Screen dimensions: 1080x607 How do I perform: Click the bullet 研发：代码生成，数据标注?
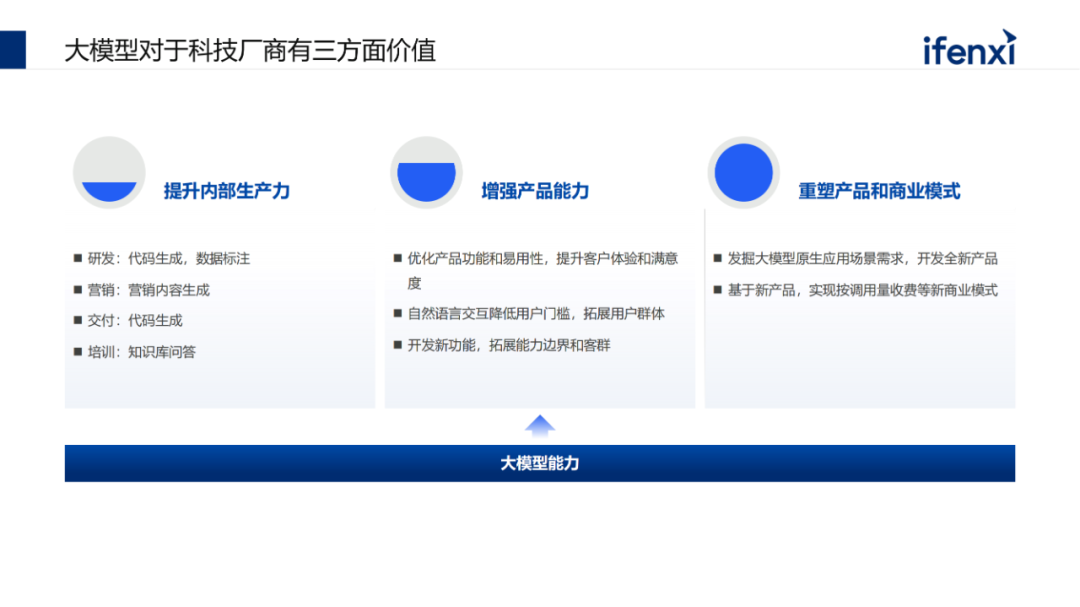[163, 258]
